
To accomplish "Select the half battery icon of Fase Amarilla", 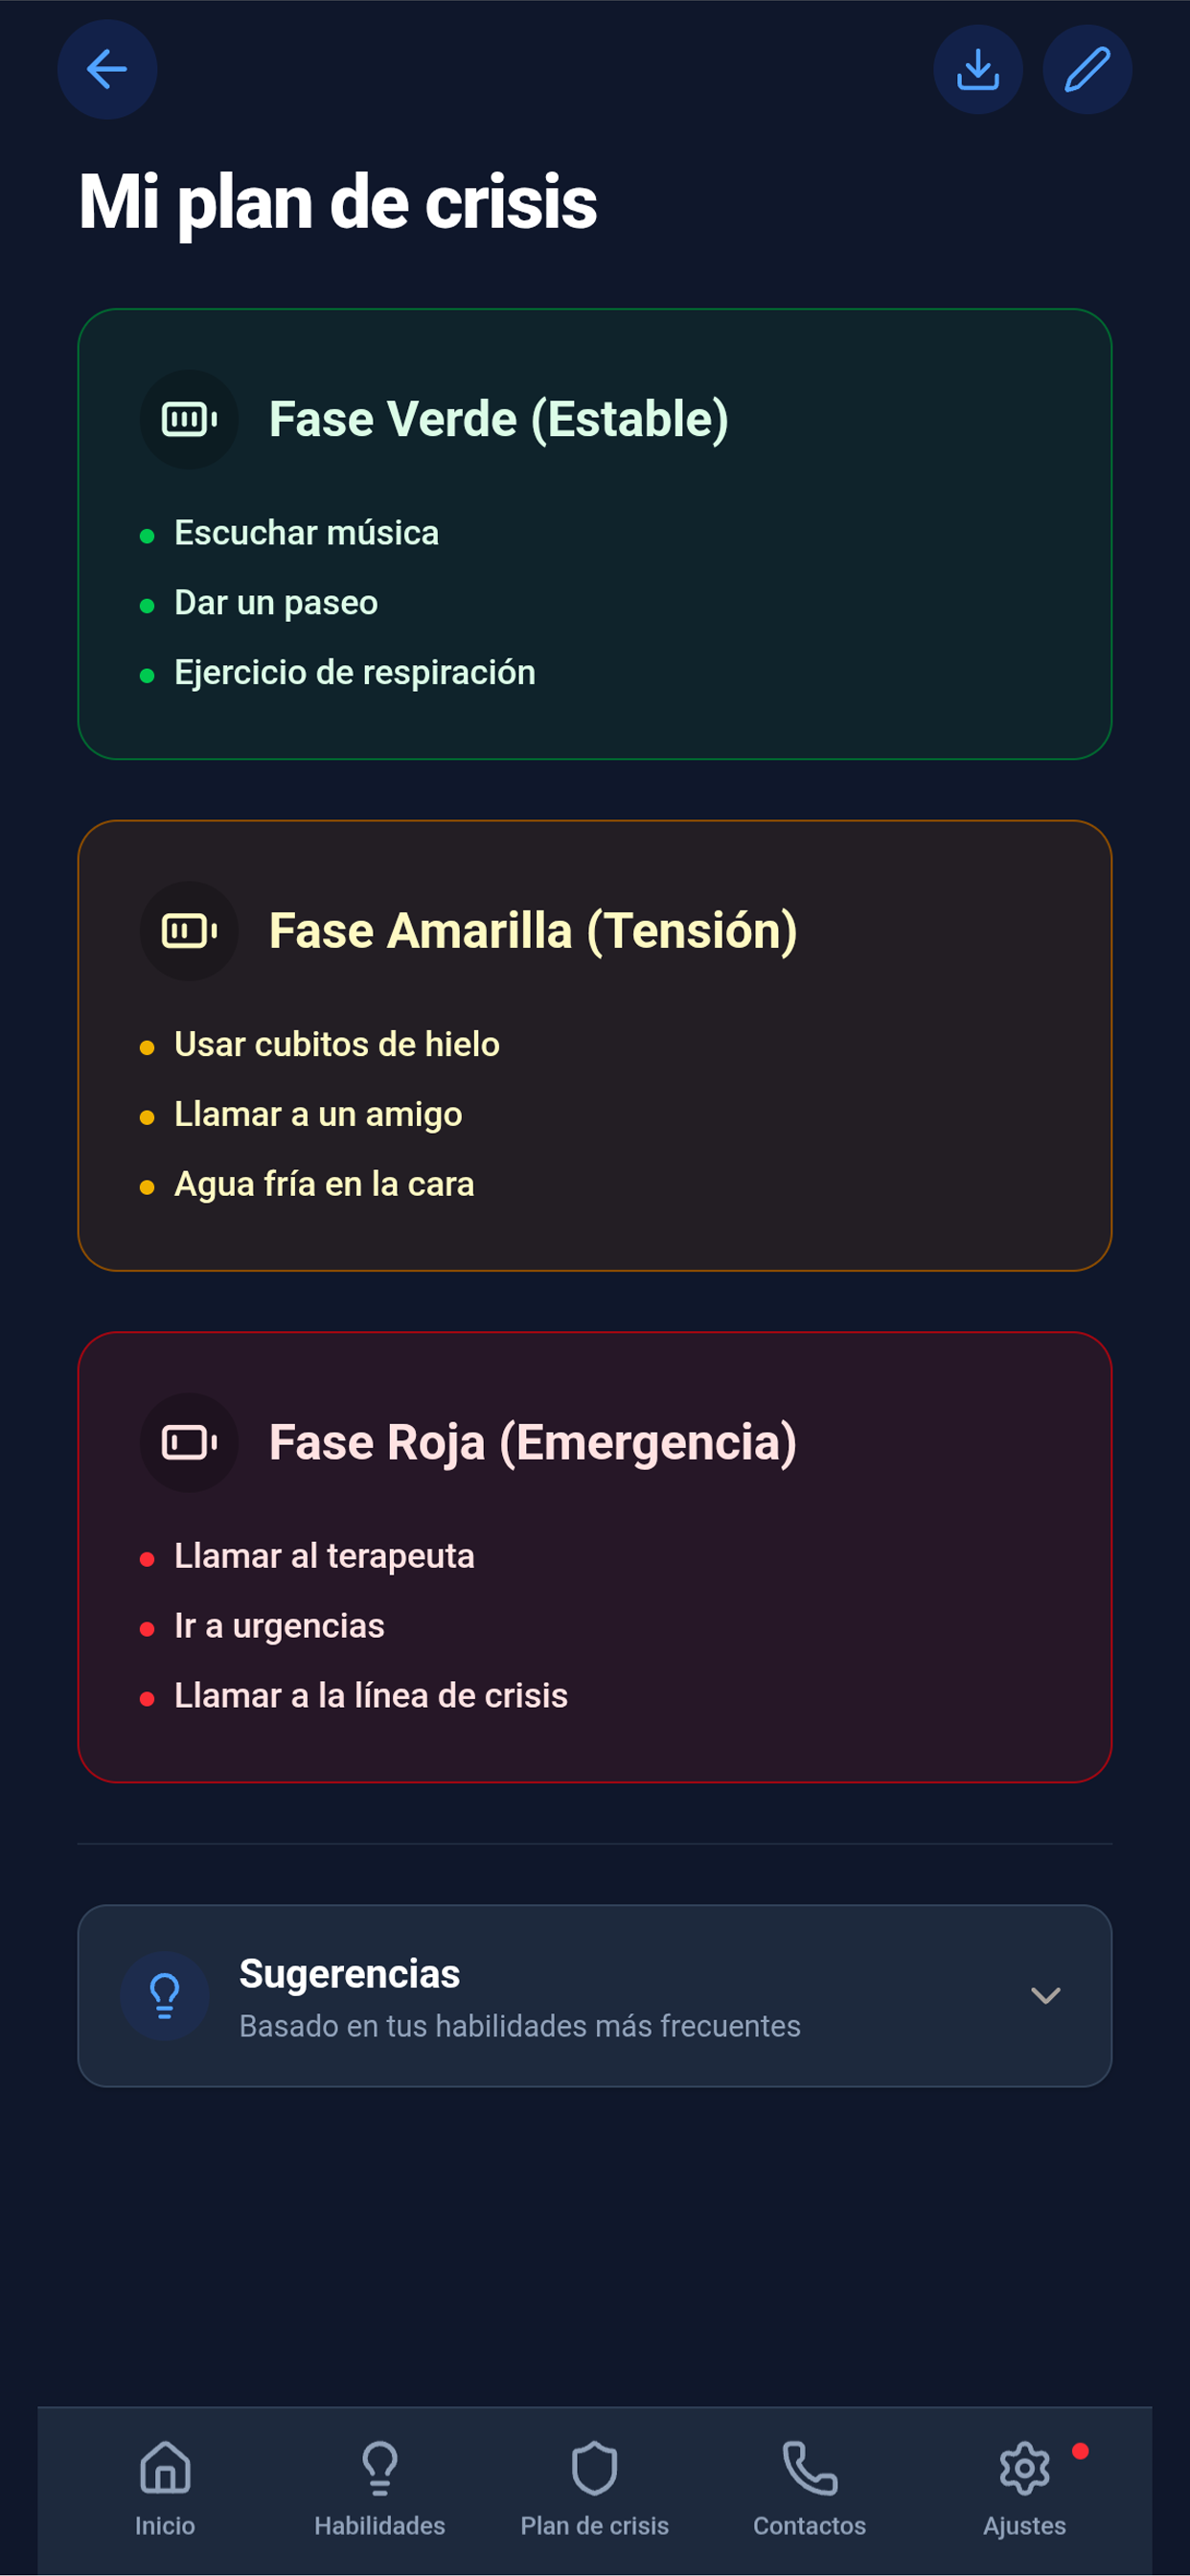I will pos(189,930).
